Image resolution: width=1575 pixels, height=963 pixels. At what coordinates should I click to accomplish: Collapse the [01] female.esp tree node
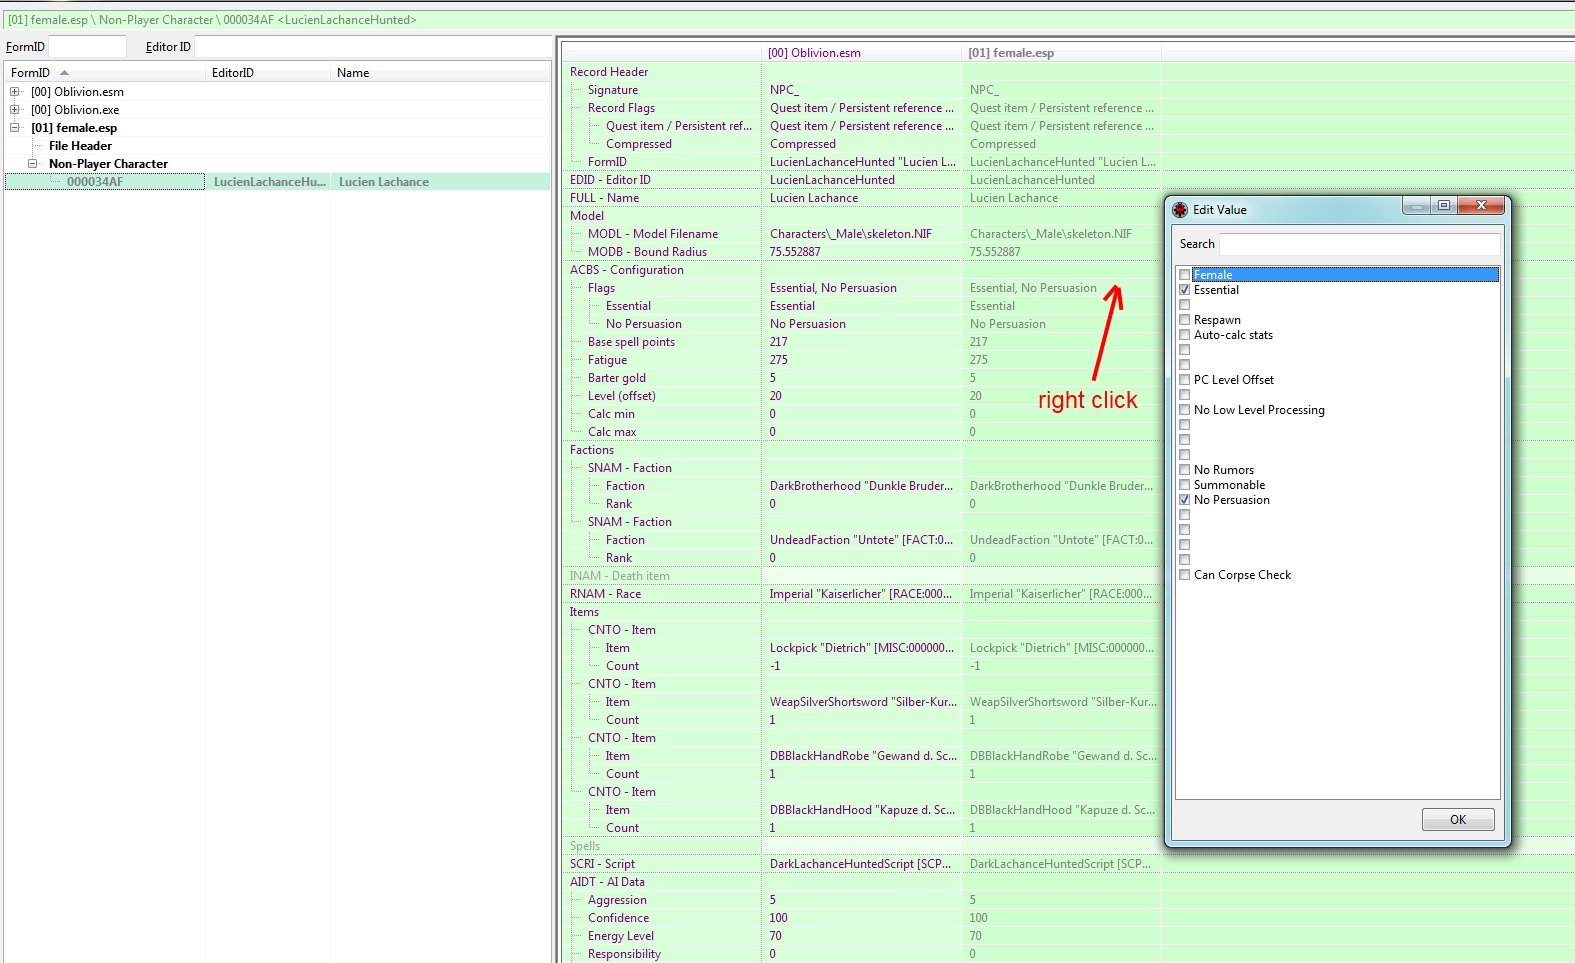[x=15, y=128]
